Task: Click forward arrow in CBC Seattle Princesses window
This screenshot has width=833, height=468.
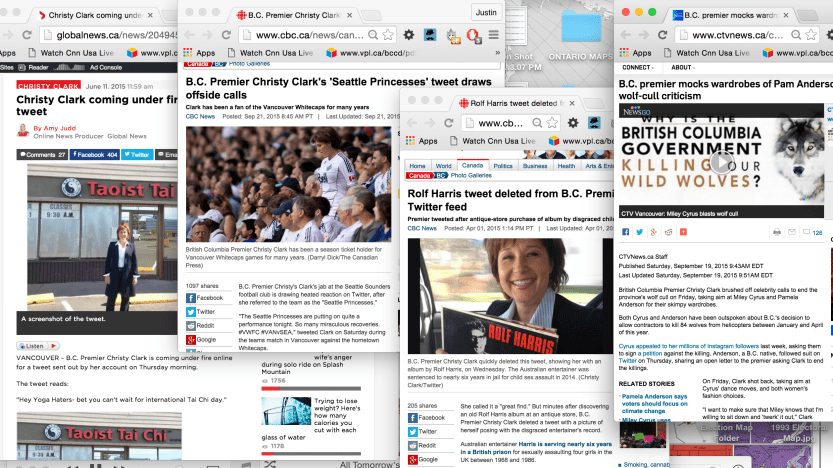Action: click(207, 35)
